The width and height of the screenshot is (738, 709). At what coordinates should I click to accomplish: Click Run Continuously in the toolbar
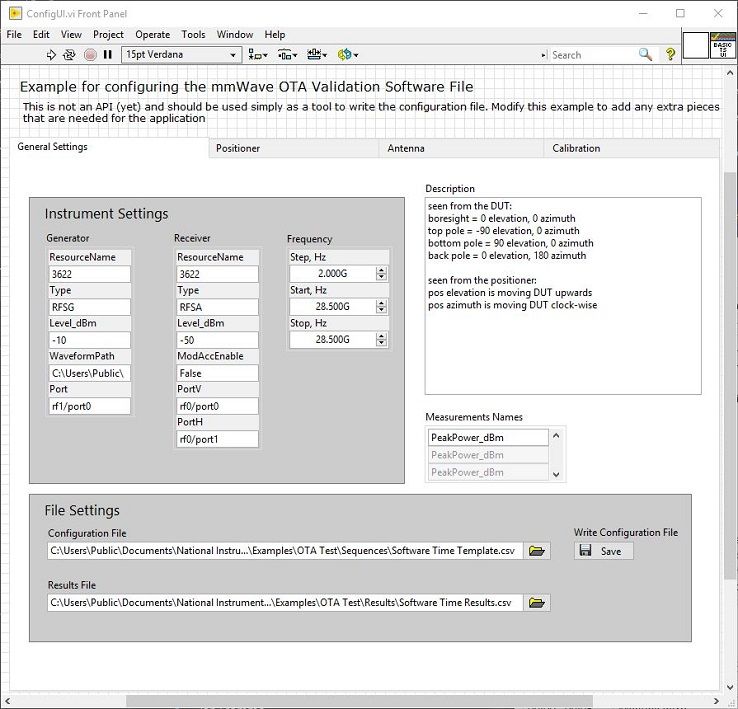[x=69, y=55]
